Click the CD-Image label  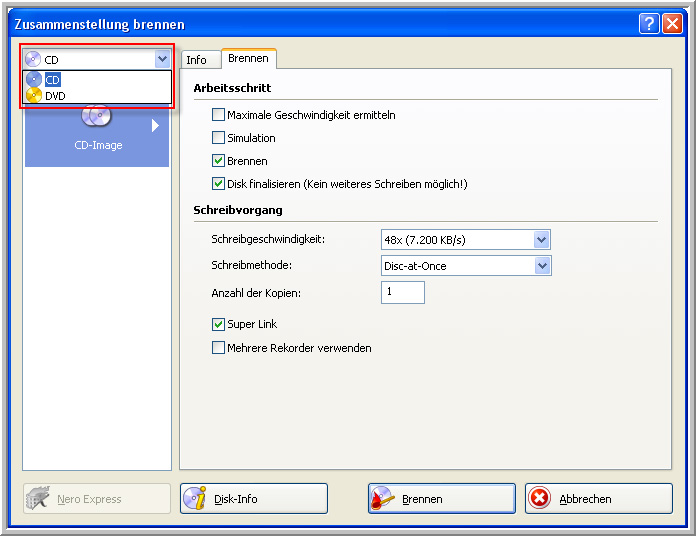[98, 145]
